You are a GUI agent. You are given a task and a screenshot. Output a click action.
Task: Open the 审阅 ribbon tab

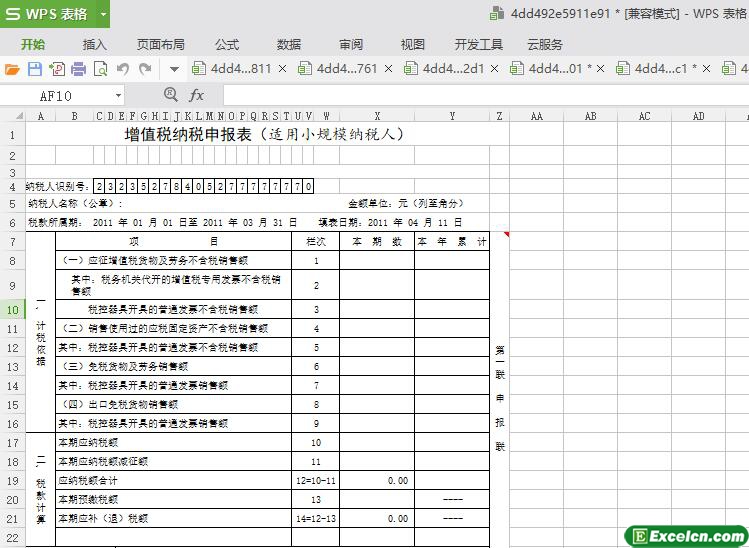pyautogui.click(x=351, y=44)
